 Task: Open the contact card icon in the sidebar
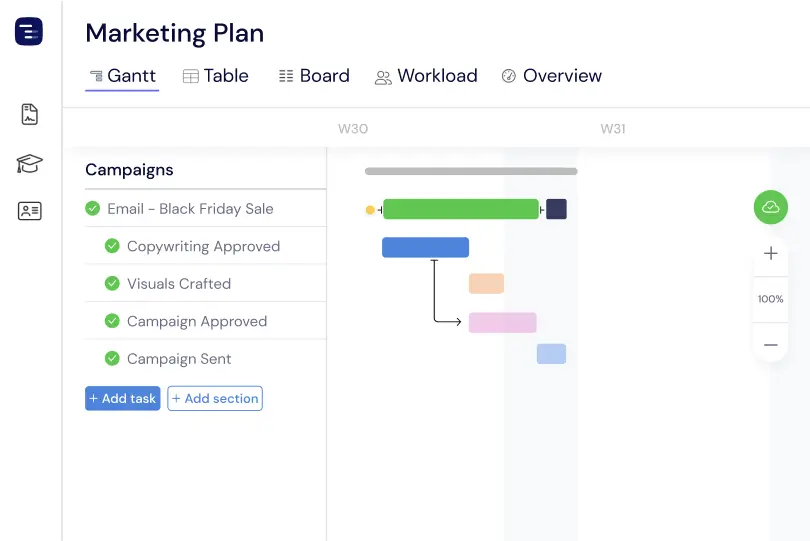[x=29, y=211]
